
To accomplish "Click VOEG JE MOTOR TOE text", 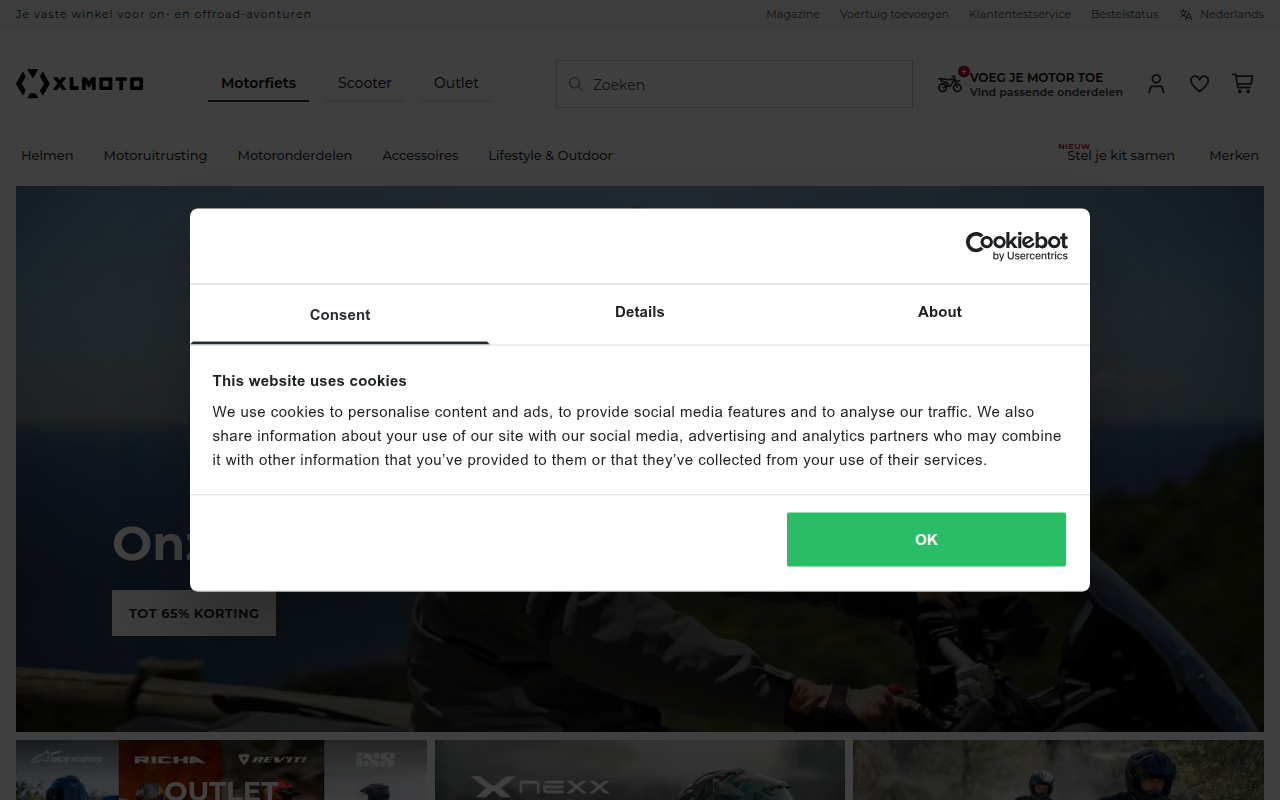I will pos(1037,77).
